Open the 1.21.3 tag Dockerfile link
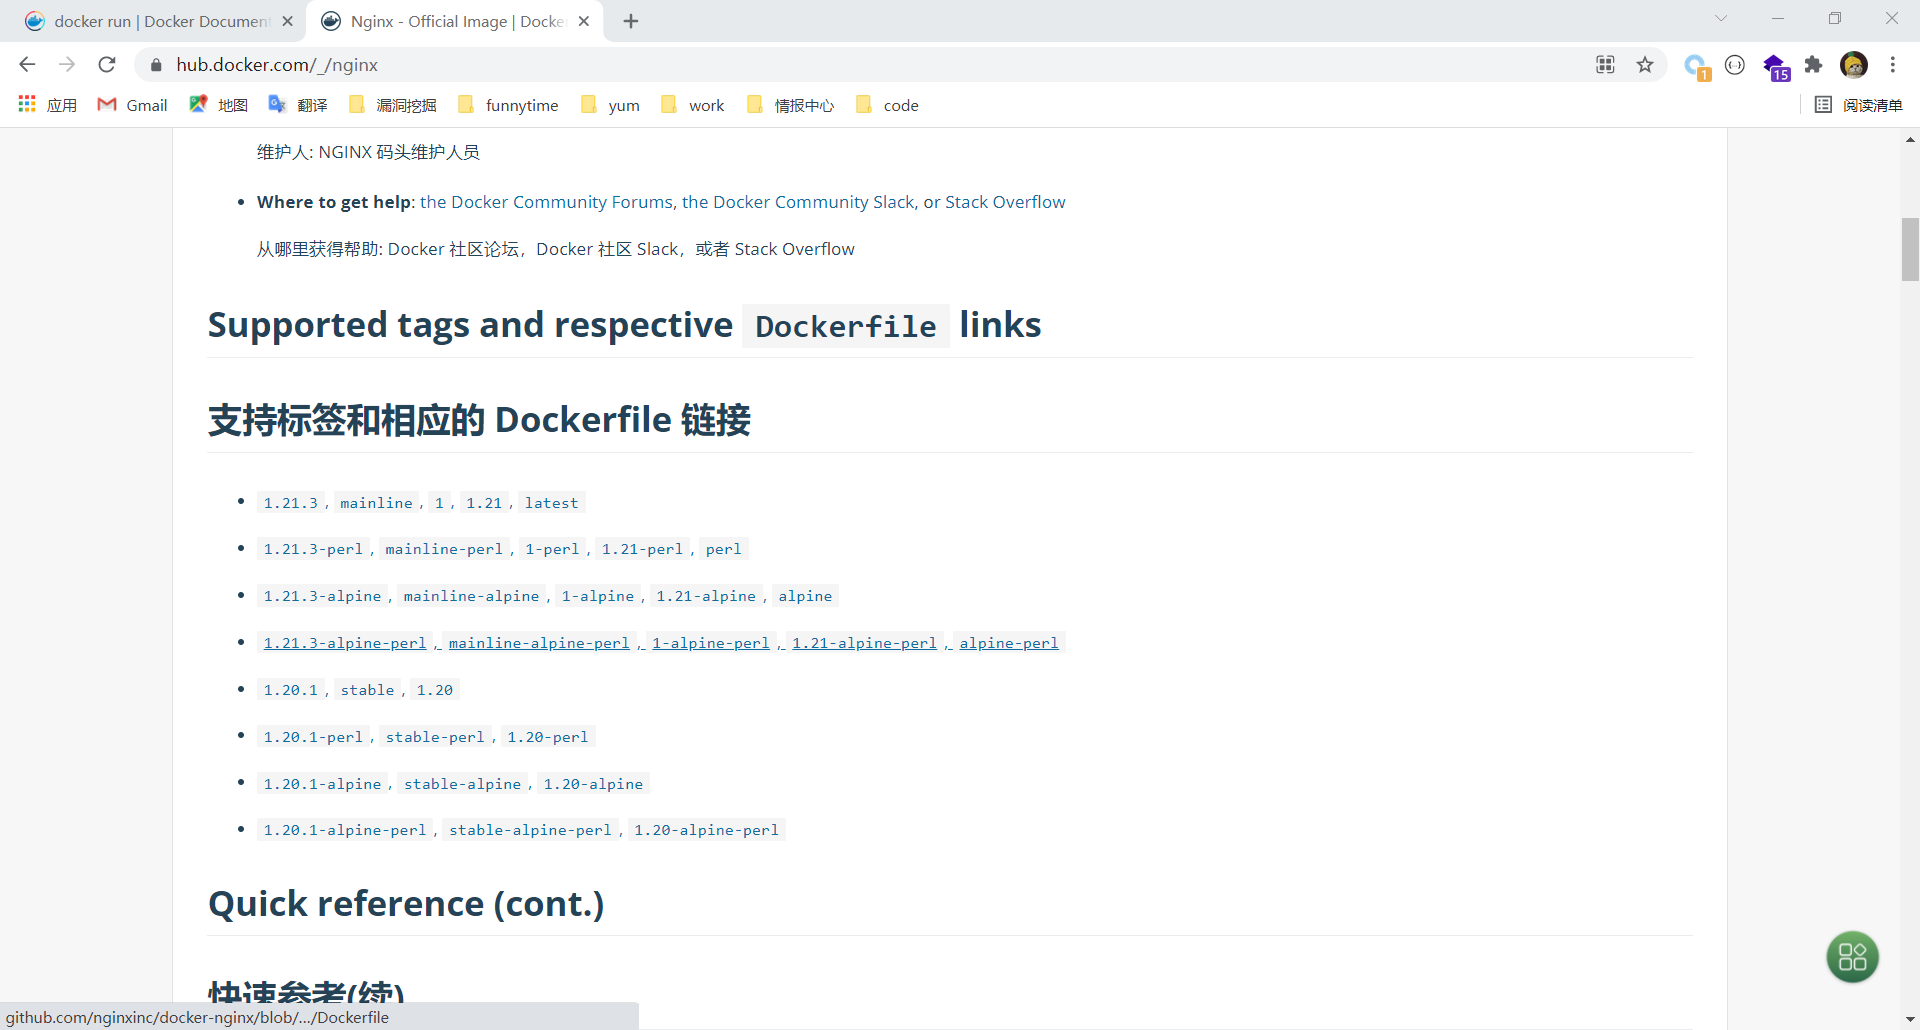This screenshot has width=1920, height=1030. click(291, 503)
